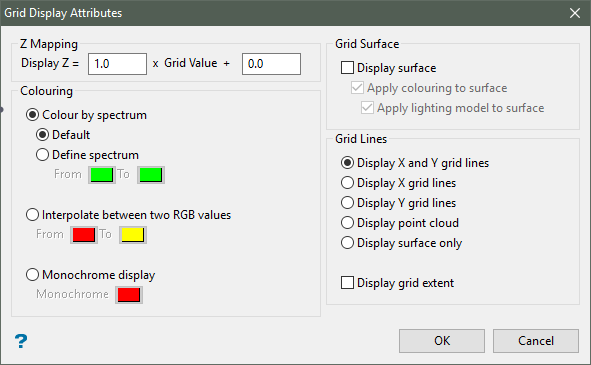591x365 pixels.
Task: Open the green spectrum From colour swatch
Action: (x=102, y=175)
